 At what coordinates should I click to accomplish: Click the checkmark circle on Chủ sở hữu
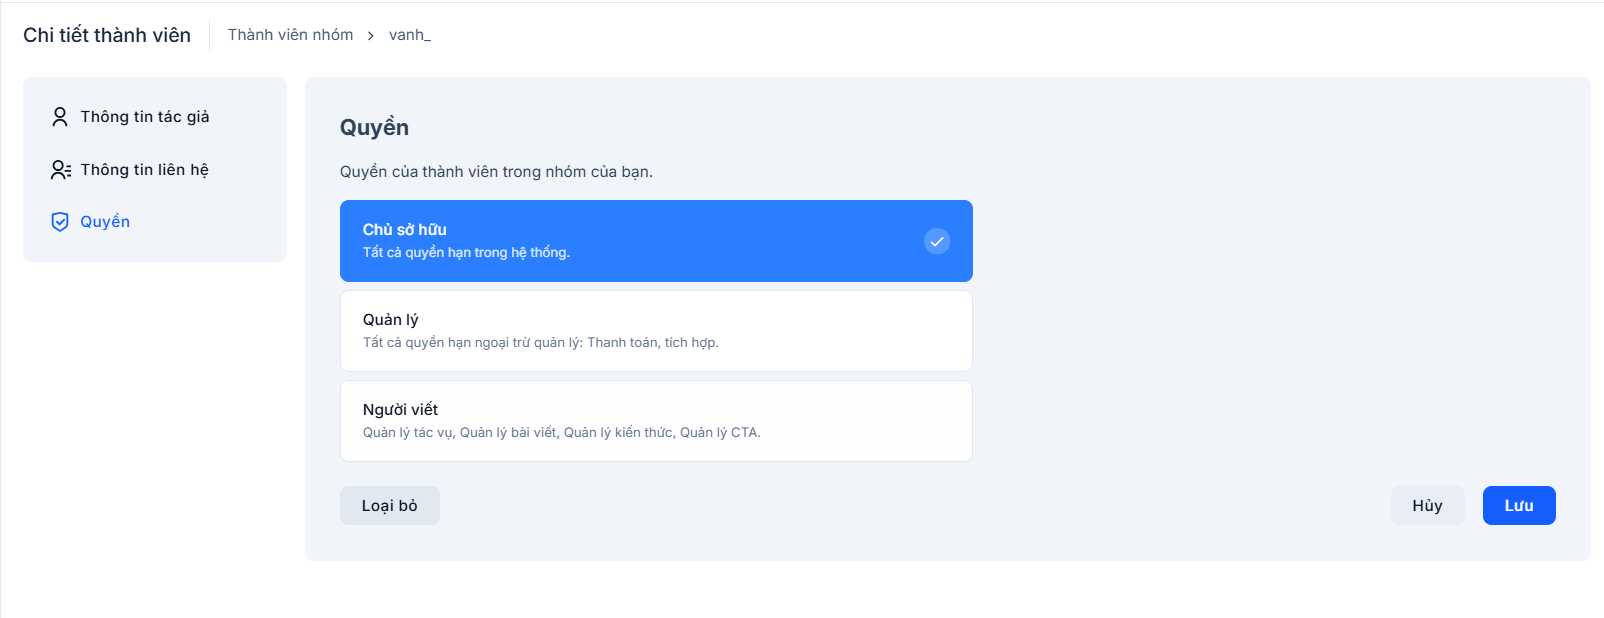click(x=937, y=241)
